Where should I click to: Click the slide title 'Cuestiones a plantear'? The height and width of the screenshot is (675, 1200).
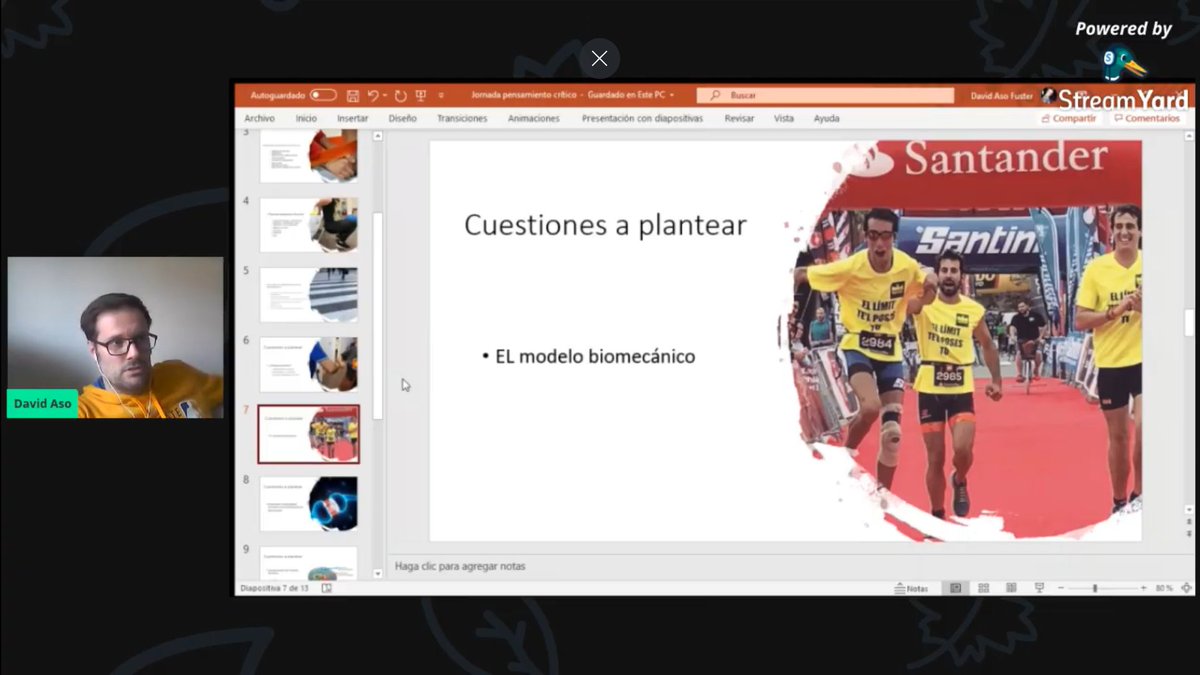click(x=605, y=225)
